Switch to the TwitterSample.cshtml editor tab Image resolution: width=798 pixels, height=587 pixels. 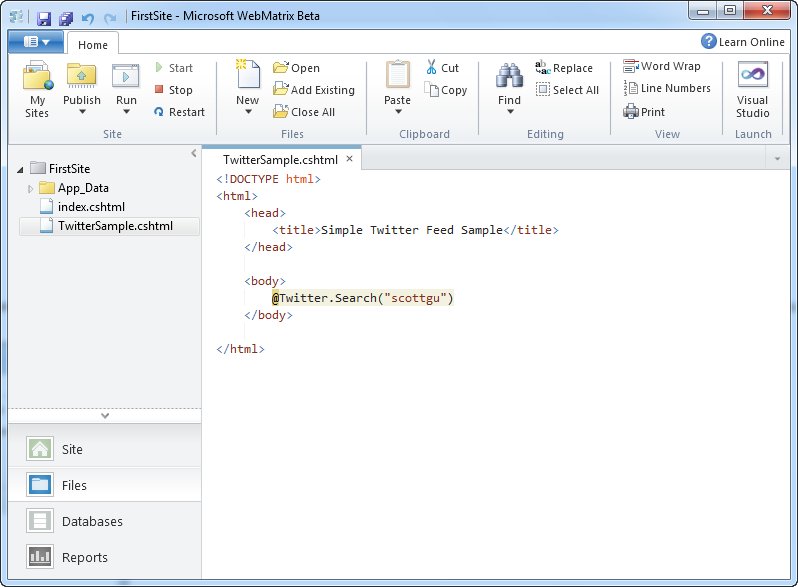[280, 160]
